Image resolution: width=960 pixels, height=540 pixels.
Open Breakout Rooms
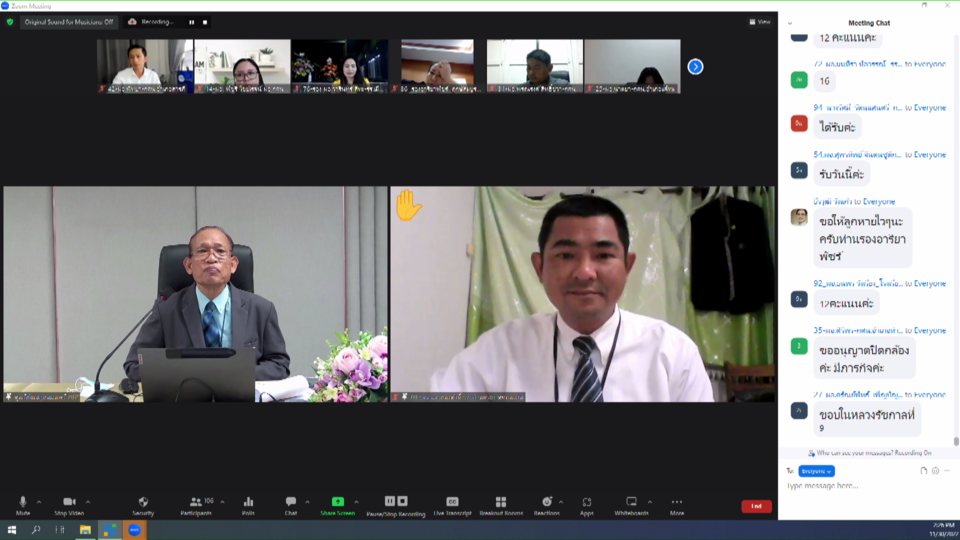(x=501, y=506)
